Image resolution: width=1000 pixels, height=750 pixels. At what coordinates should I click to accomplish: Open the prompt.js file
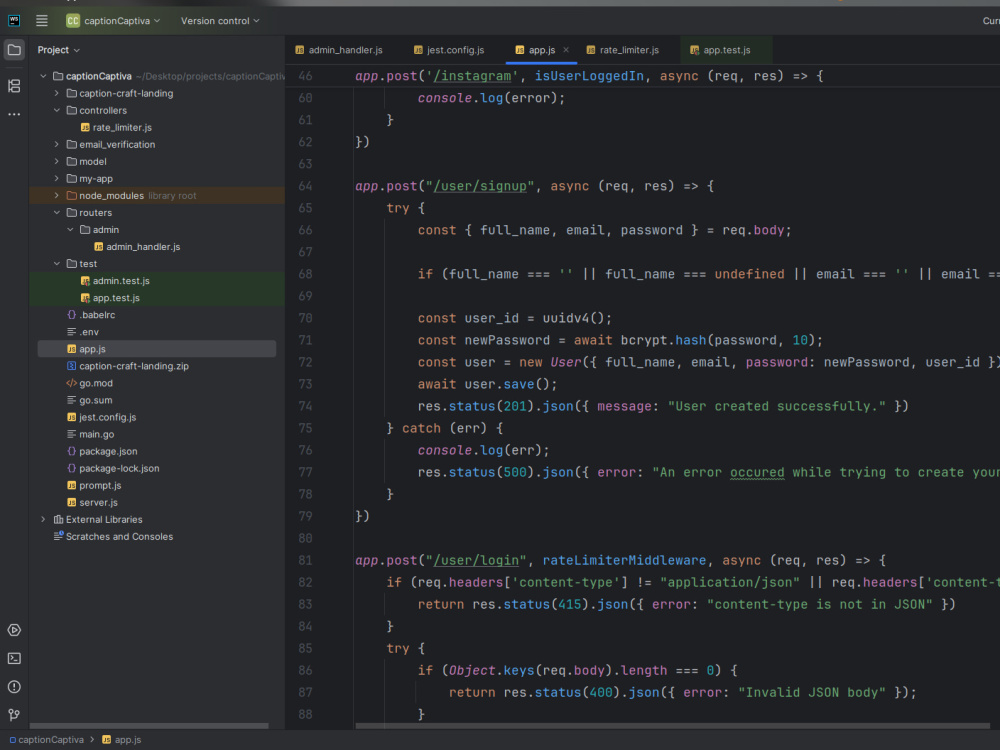point(99,485)
